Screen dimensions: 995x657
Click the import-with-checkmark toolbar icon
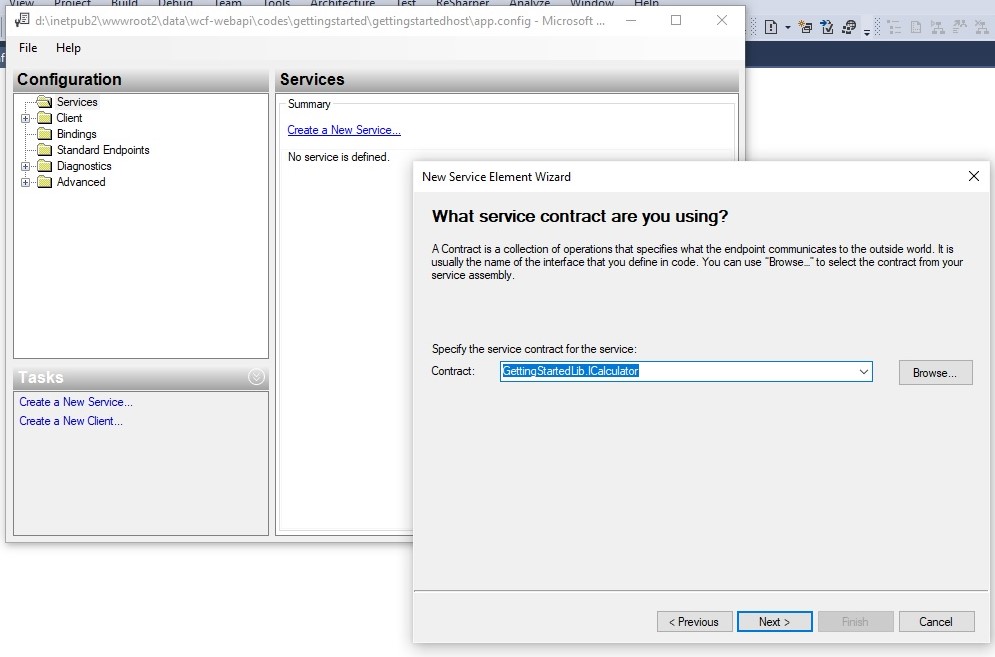(x=827, y=25)
